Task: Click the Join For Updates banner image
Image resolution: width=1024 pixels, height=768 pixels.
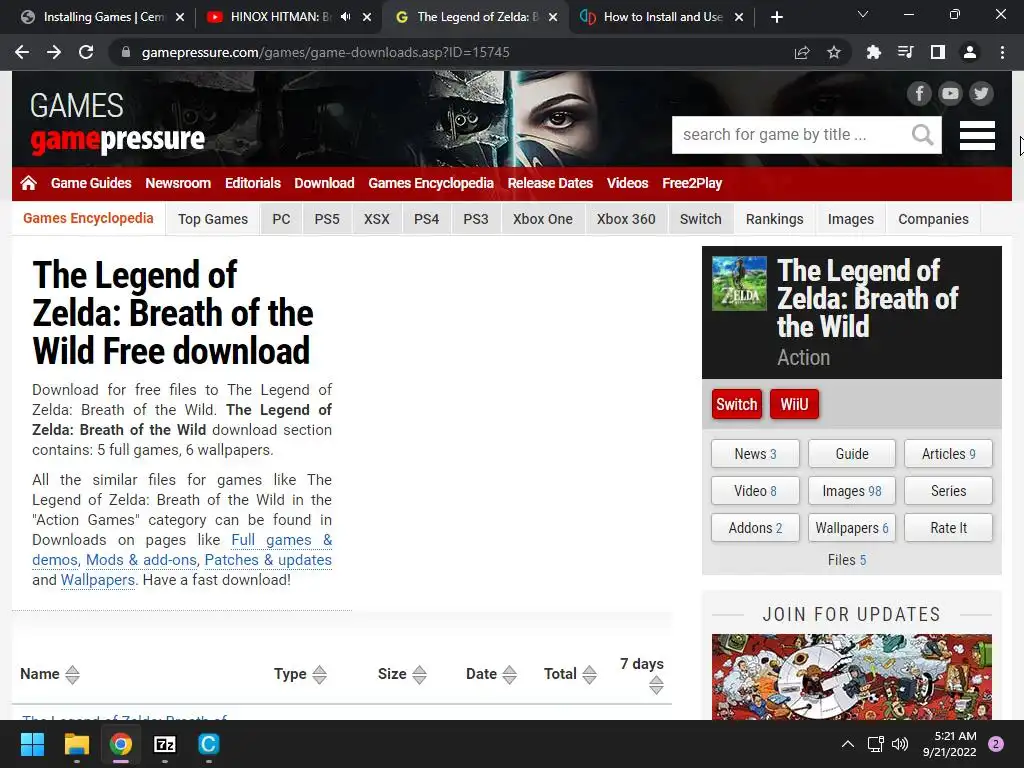Action: [x=852, y=677]
